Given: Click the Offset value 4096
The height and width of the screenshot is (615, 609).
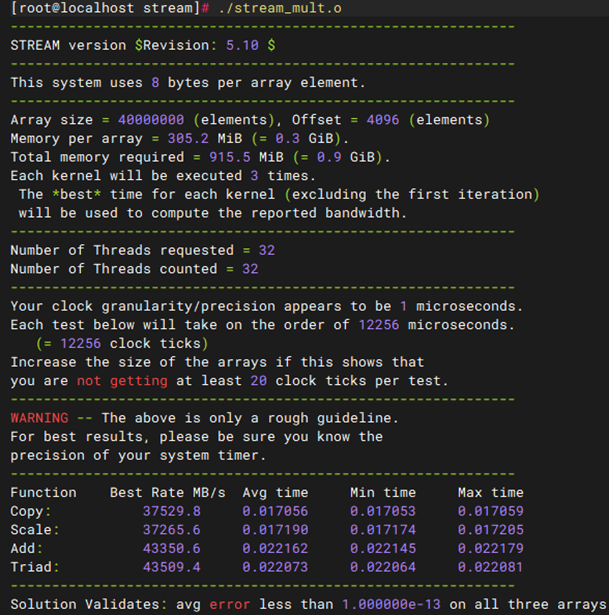Looking at the screenshot, I should tap(383, 120).
